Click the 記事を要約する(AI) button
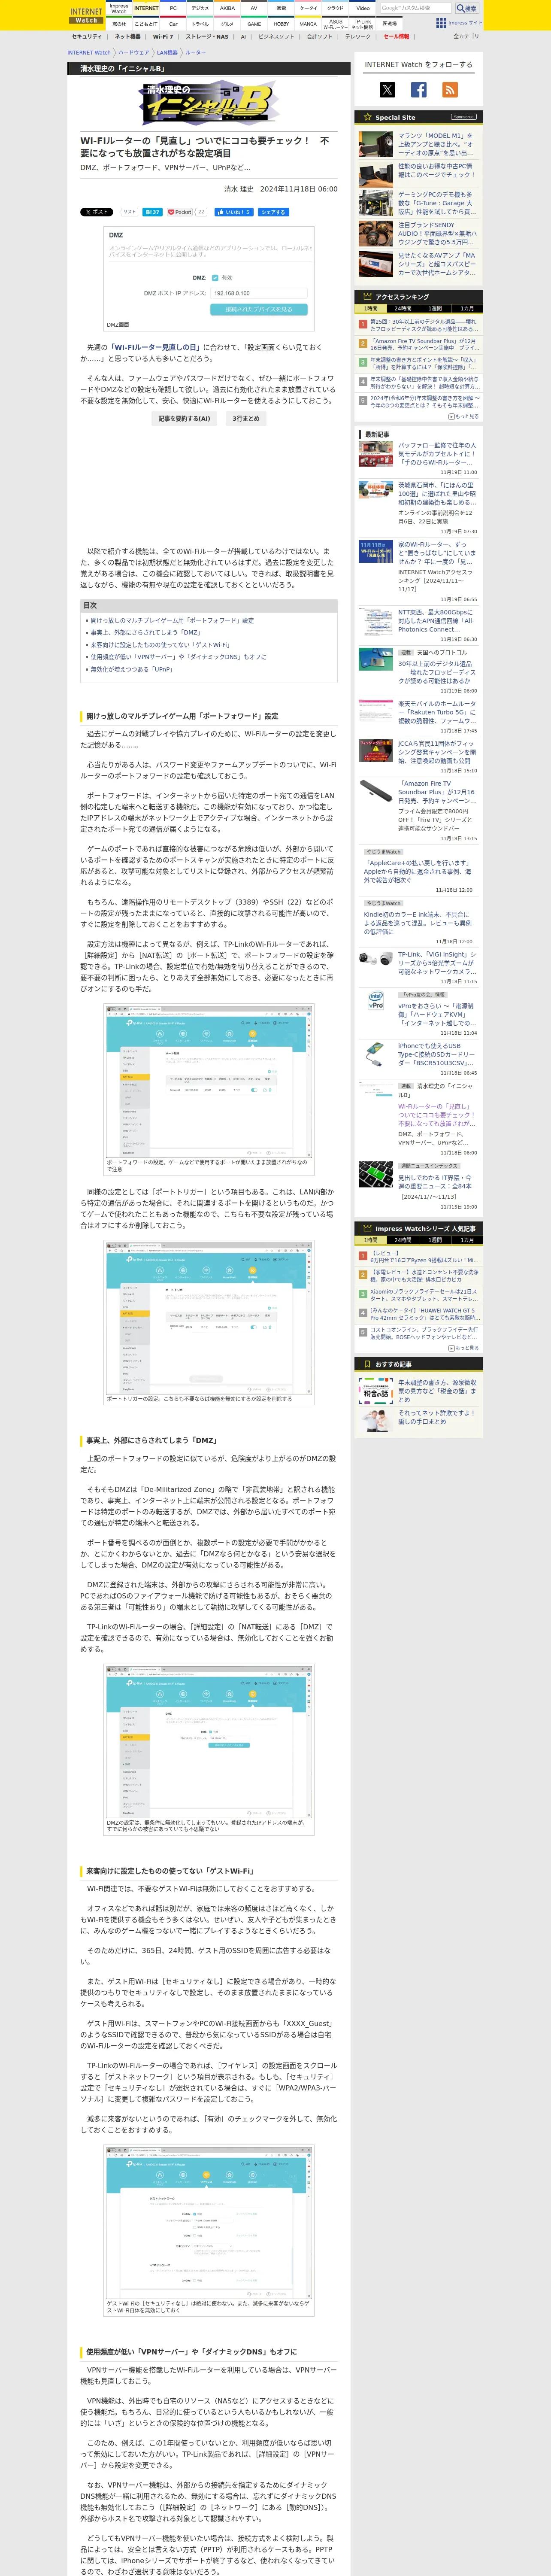551x2576 pixels. 184,419
